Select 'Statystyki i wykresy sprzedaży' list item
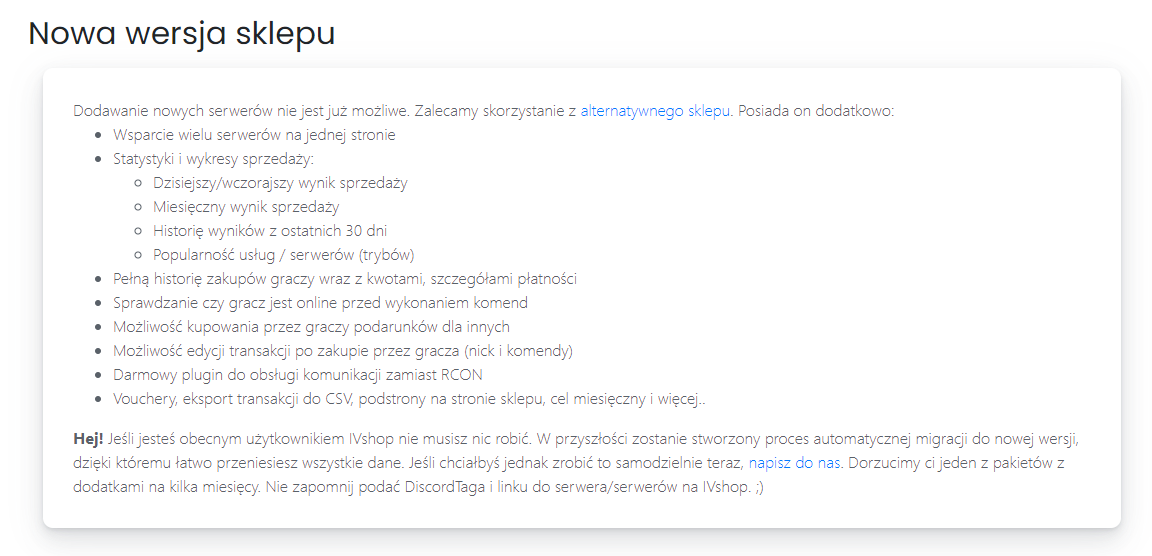Image resolution: width=1152 pixels, height=556 pixels. point(214,159)
